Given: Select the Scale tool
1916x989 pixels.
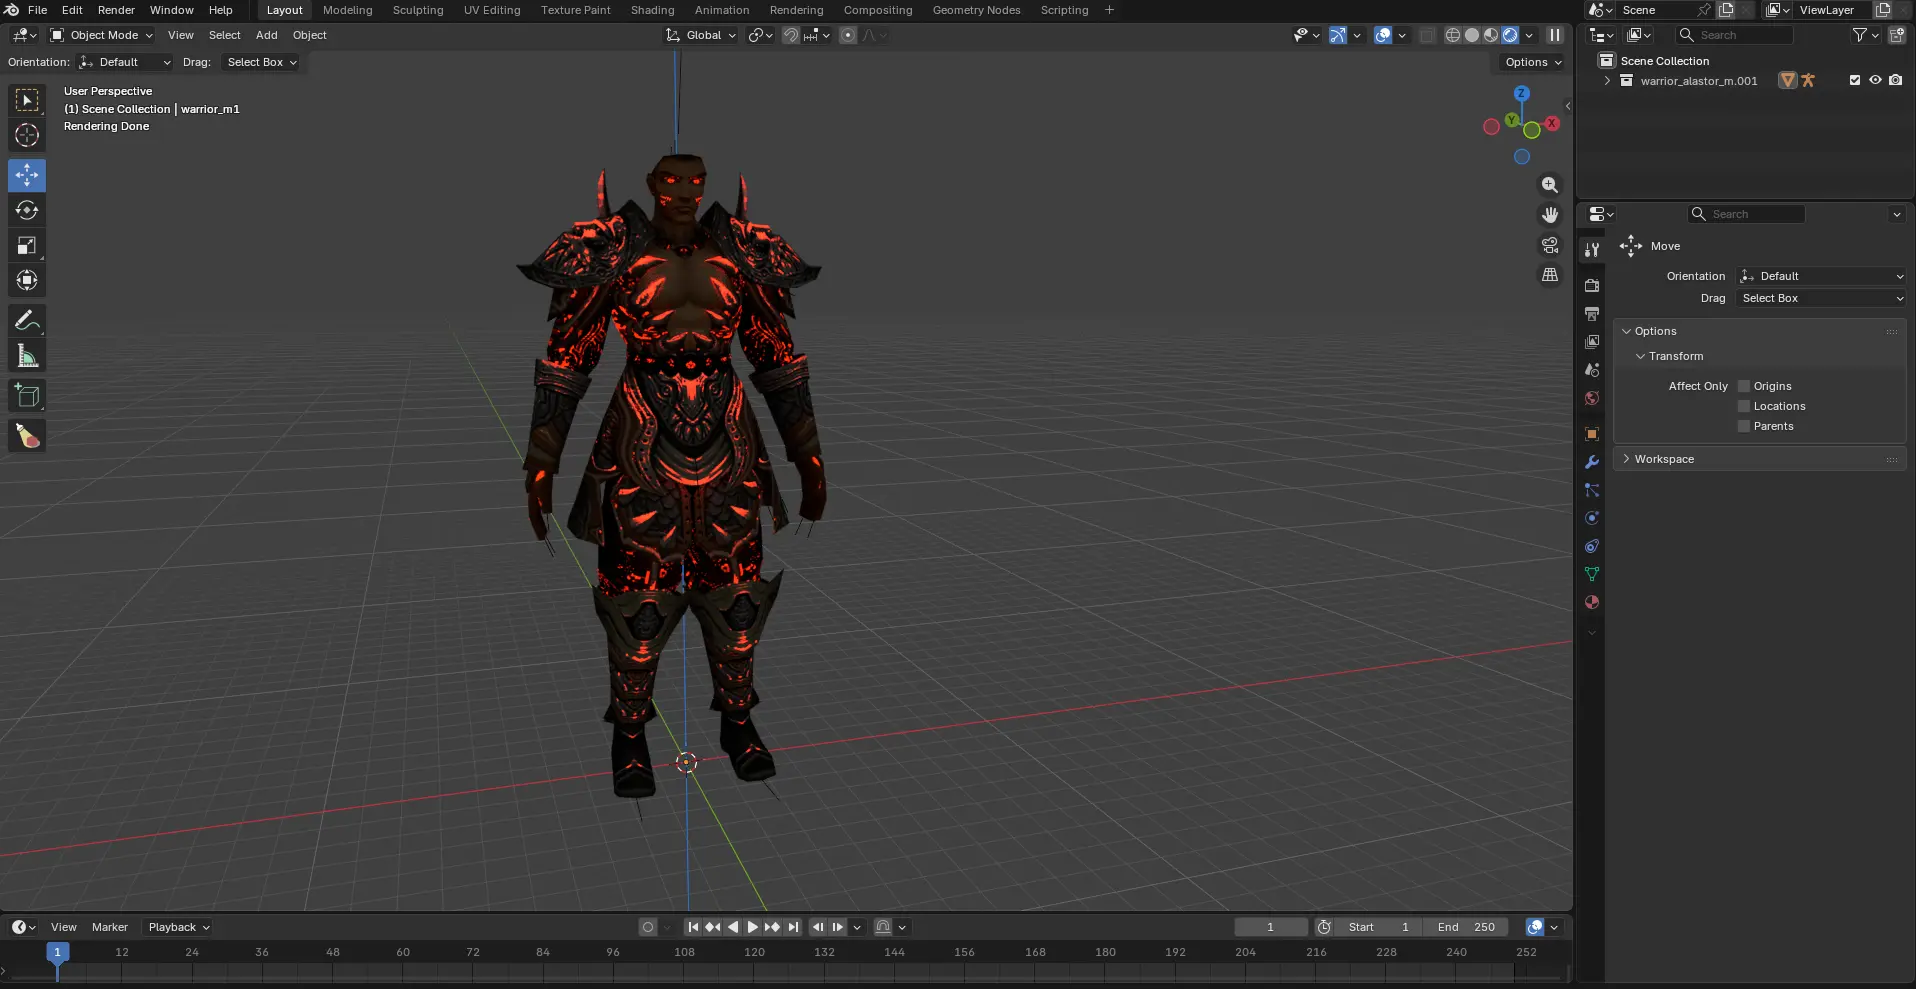Looking at the screenshot, I should [27, 245].
